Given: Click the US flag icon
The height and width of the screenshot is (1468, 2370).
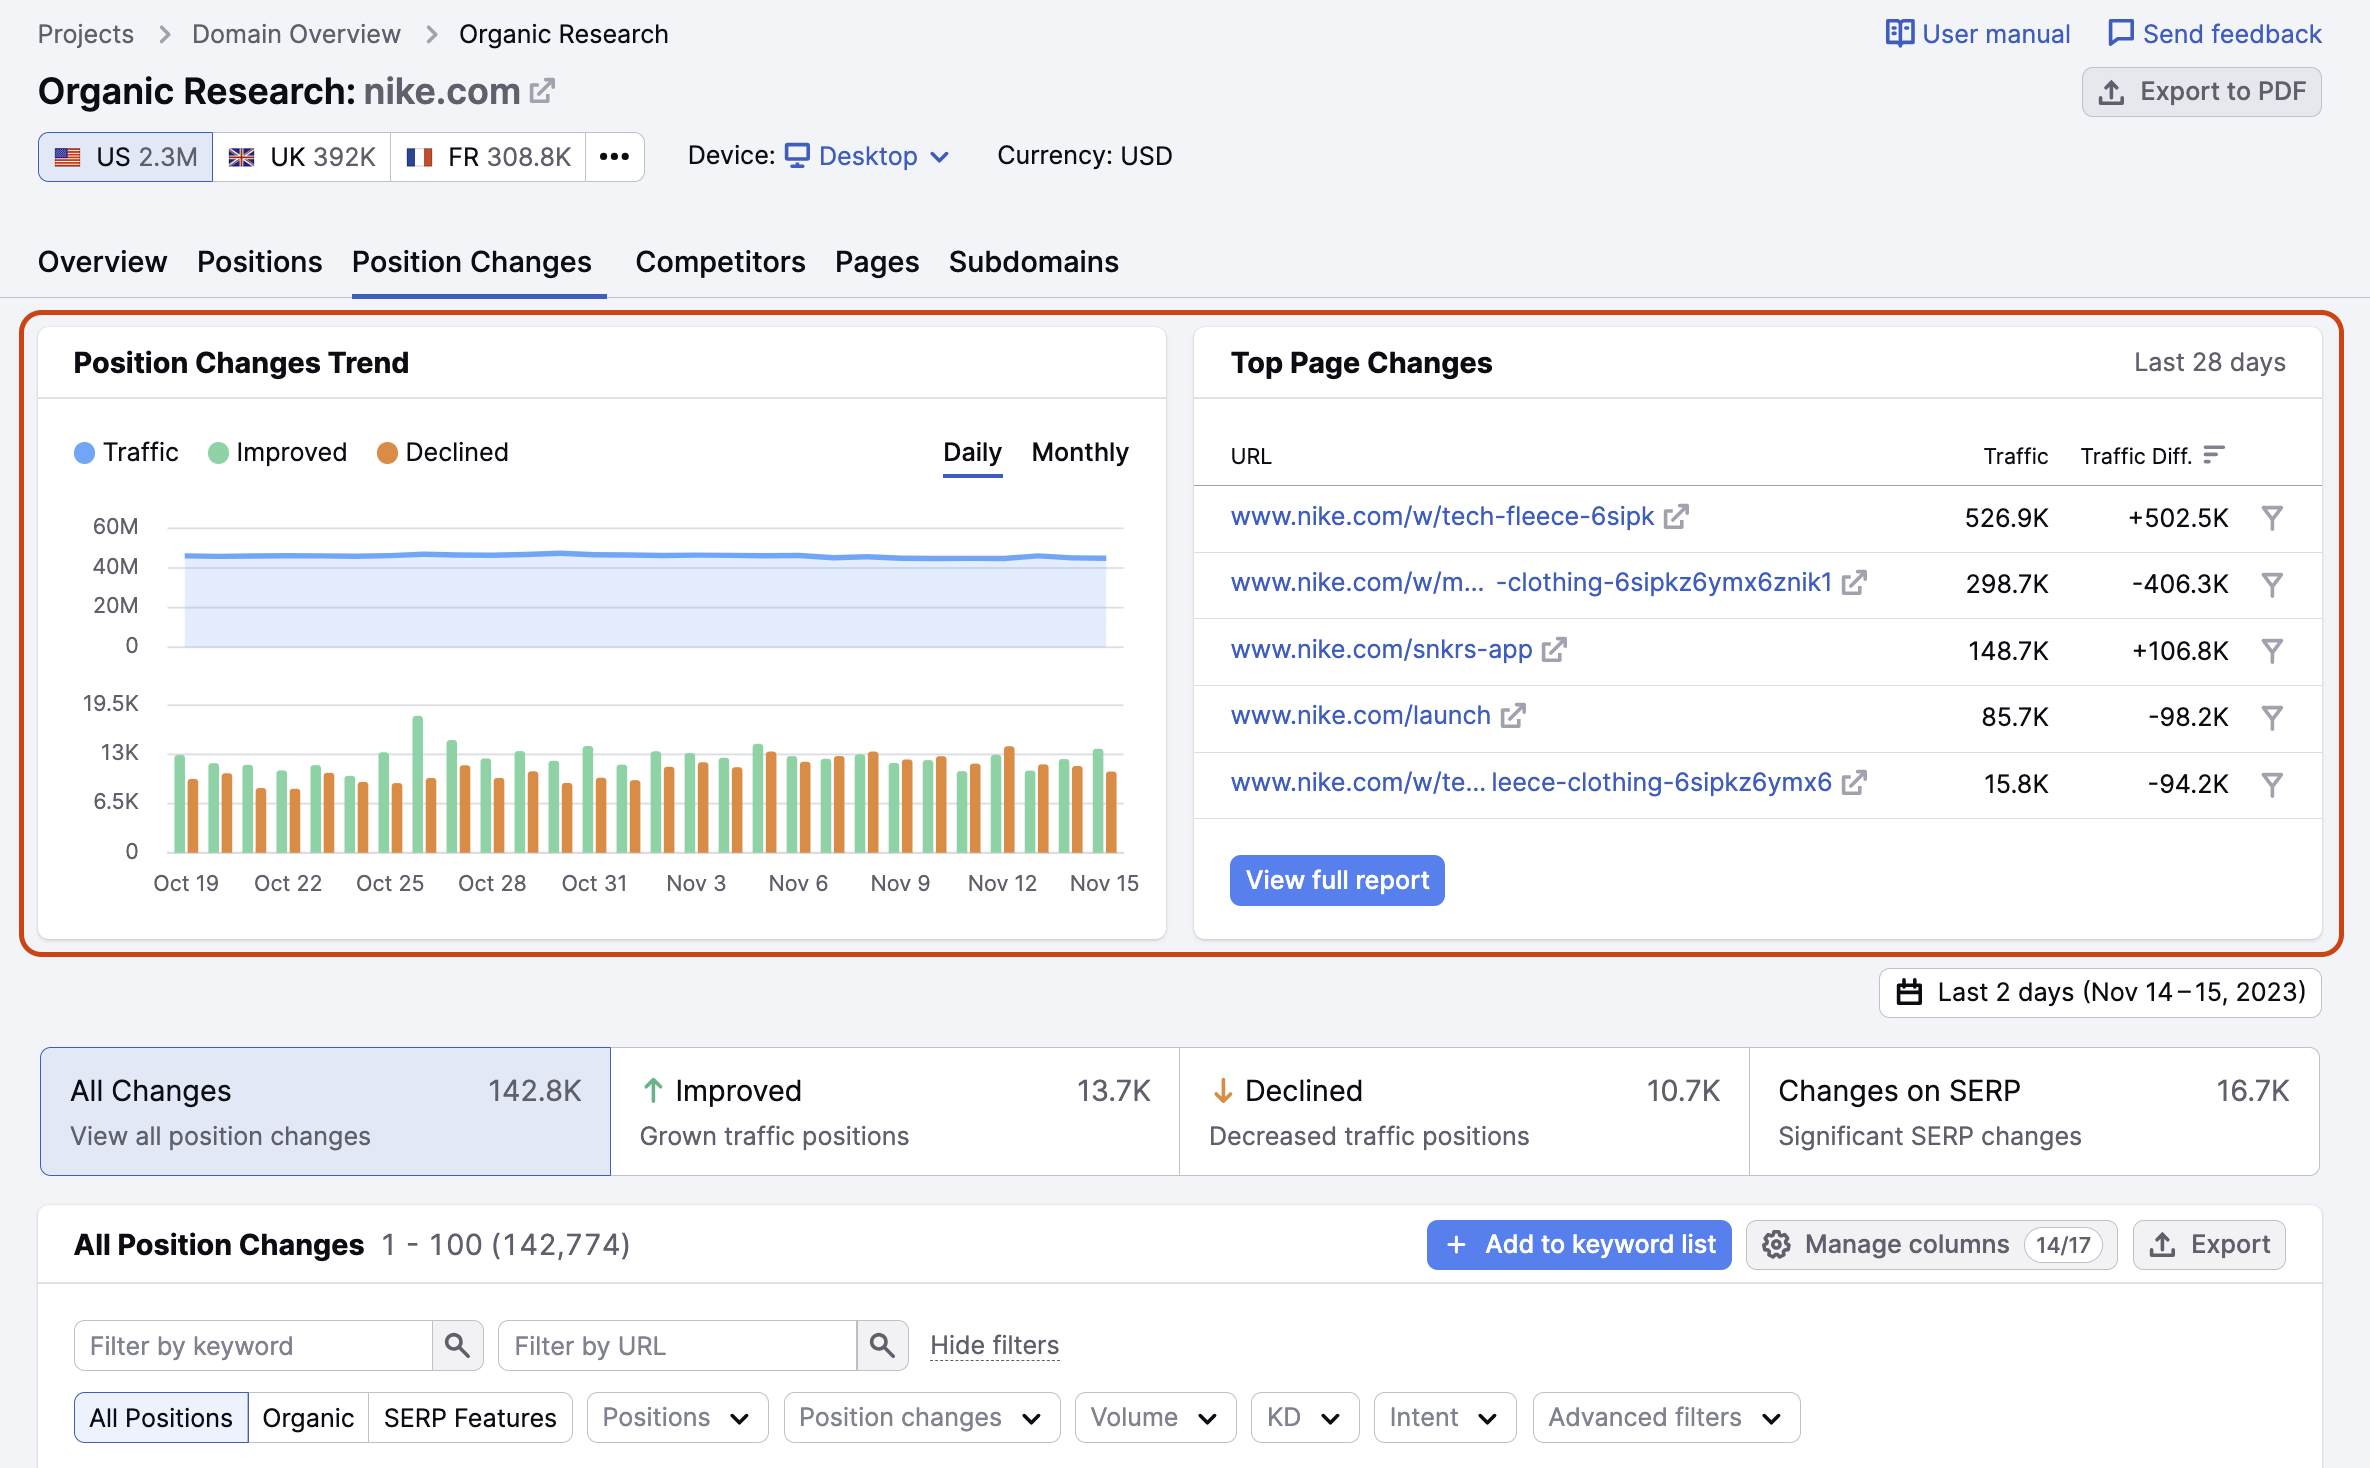Looking at the screenshot, I should [68, 157].
